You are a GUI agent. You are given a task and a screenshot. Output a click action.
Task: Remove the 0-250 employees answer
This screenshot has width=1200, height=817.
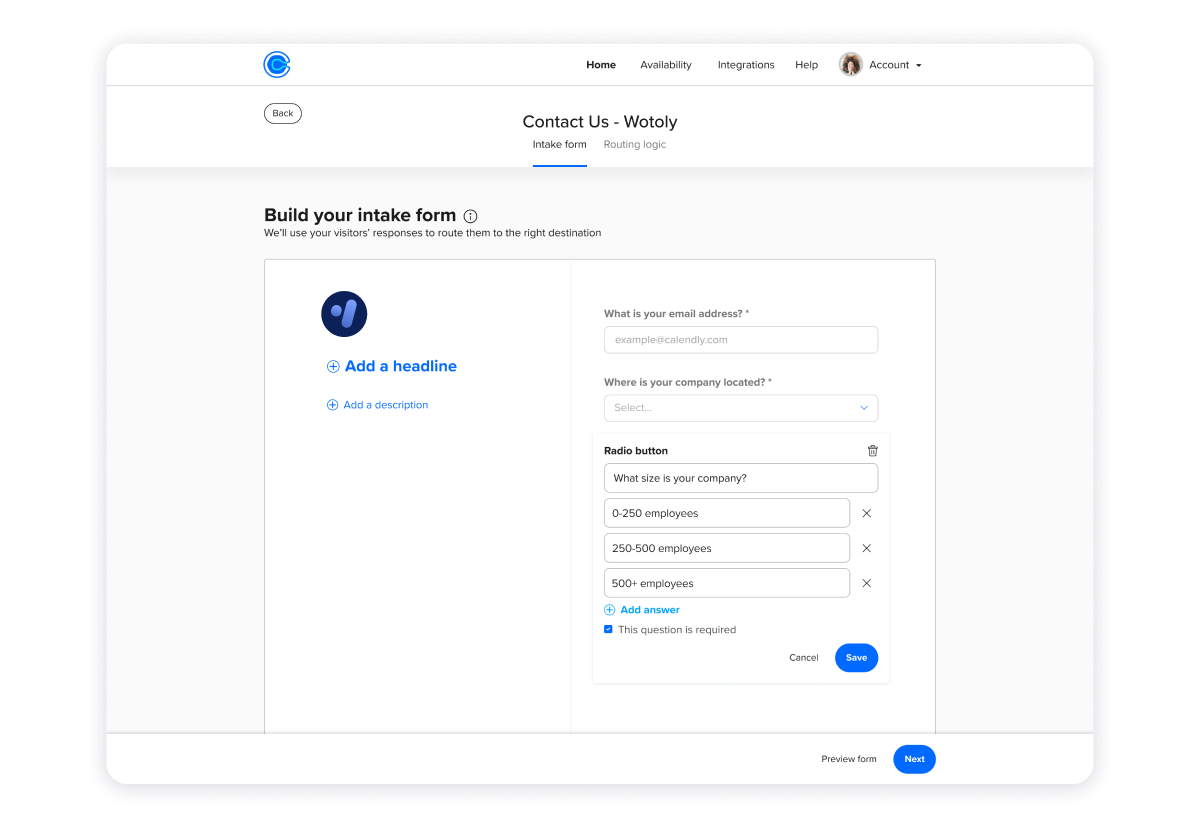click(867, 513)
